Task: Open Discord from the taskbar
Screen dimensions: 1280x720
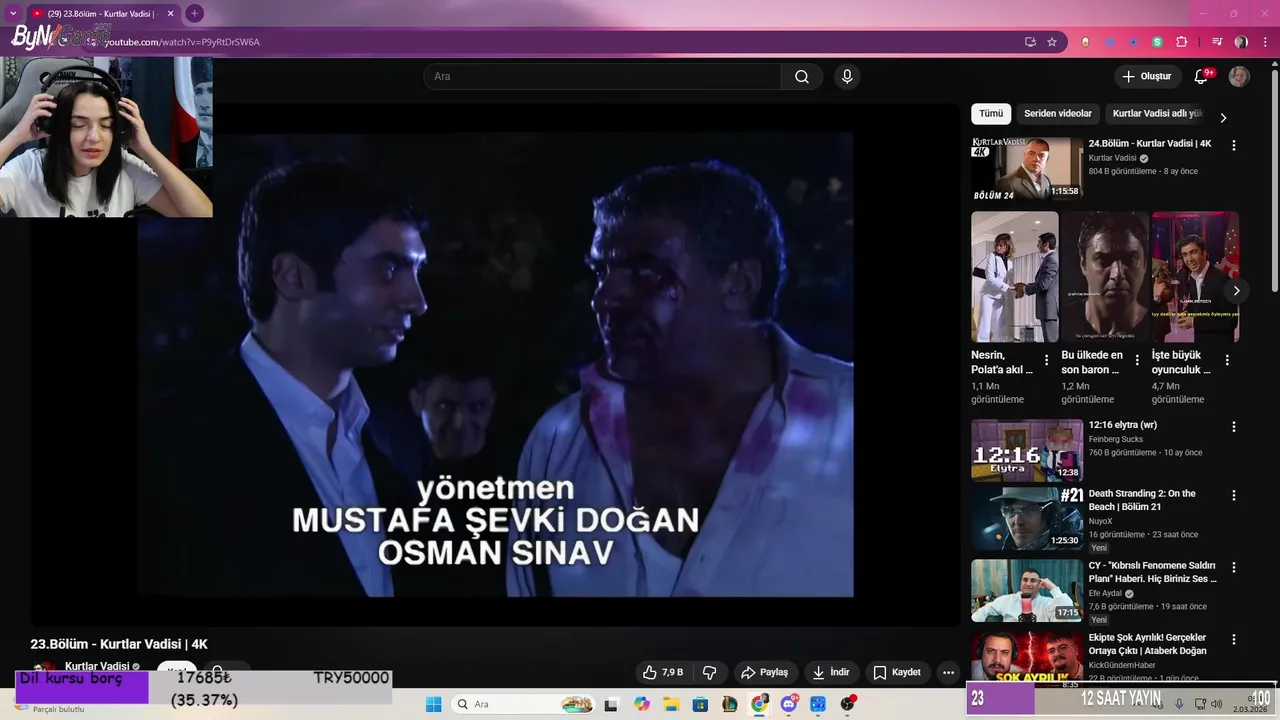Action: pos(789,704)
